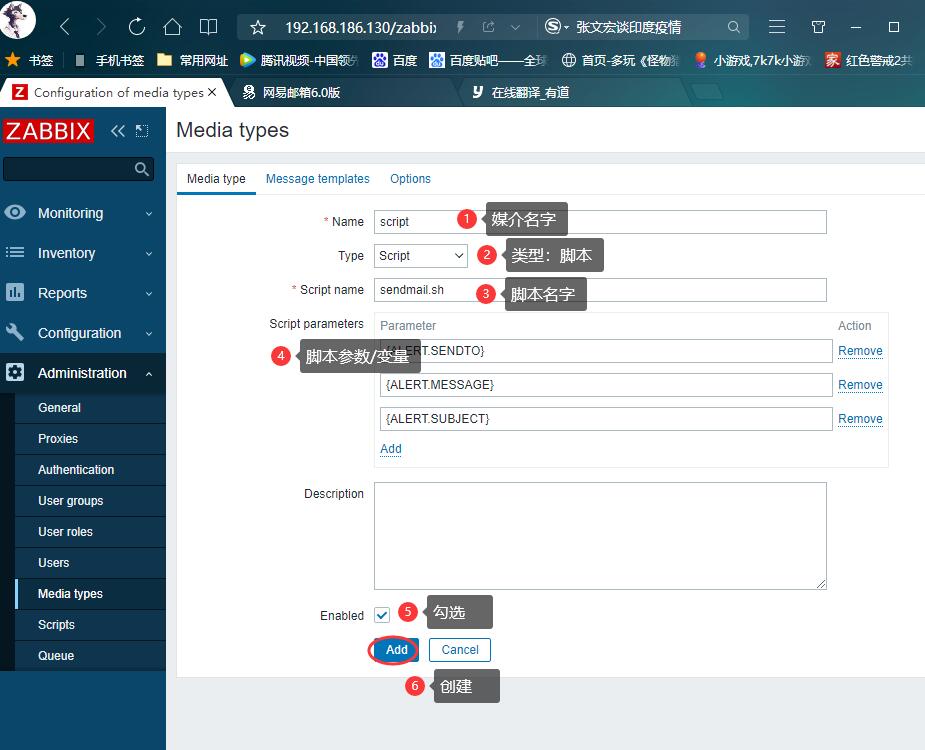Switch to Message templates tab
Image resolution: width=925 pixels, height=750 pixels.
317,179
